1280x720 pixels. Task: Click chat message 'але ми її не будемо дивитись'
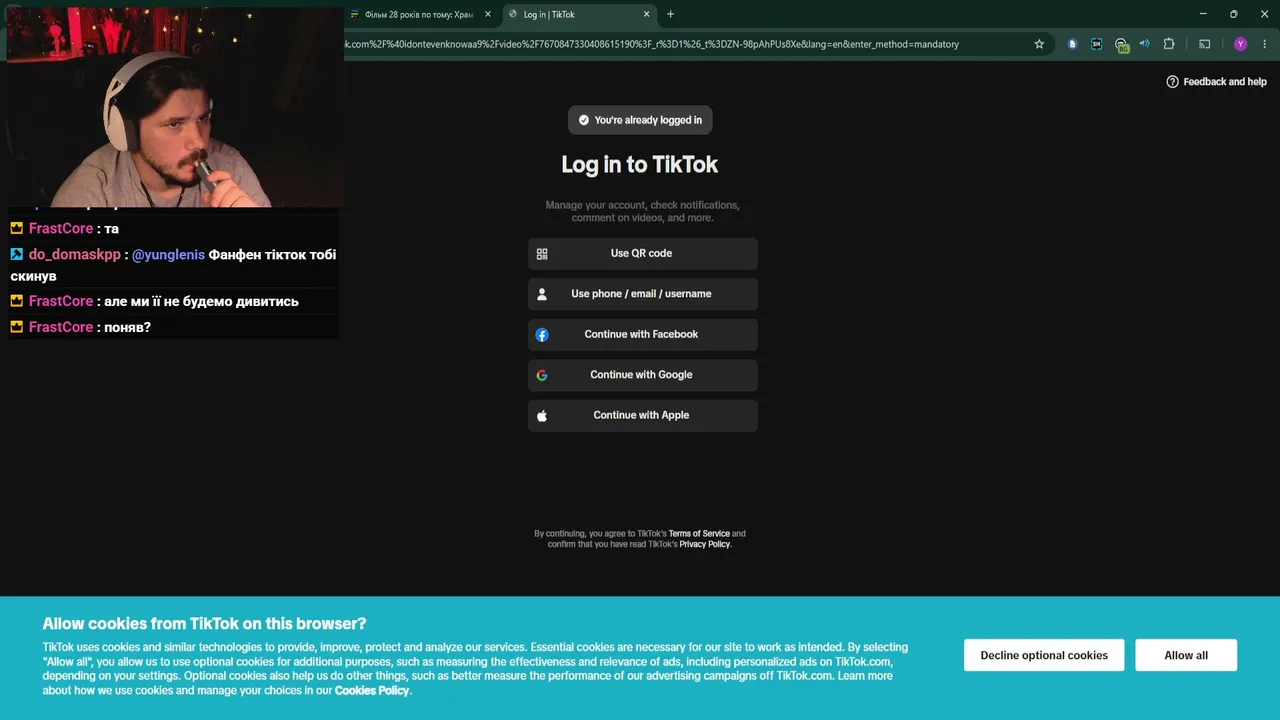click(x=201, y=301)
